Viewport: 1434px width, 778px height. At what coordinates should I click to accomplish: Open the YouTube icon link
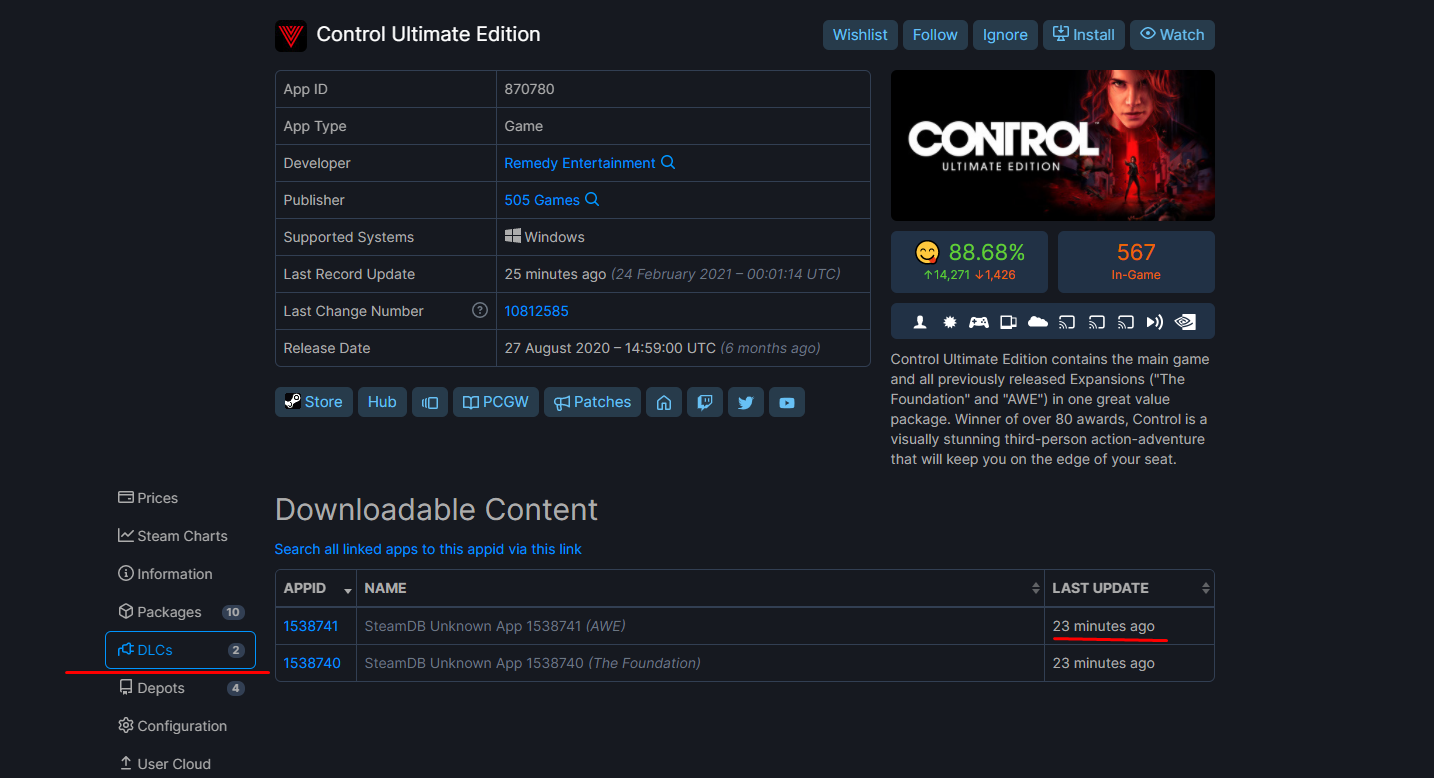click(x=787, y=402)
